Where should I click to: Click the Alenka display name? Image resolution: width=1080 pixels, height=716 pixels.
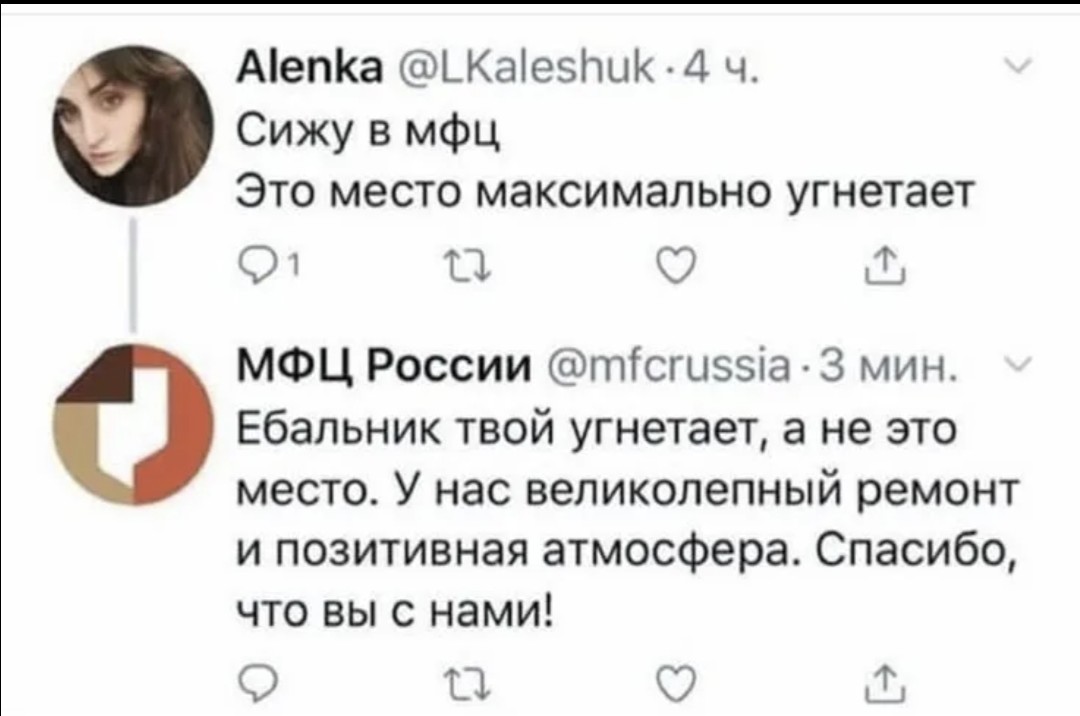click(x=303, y=73)
